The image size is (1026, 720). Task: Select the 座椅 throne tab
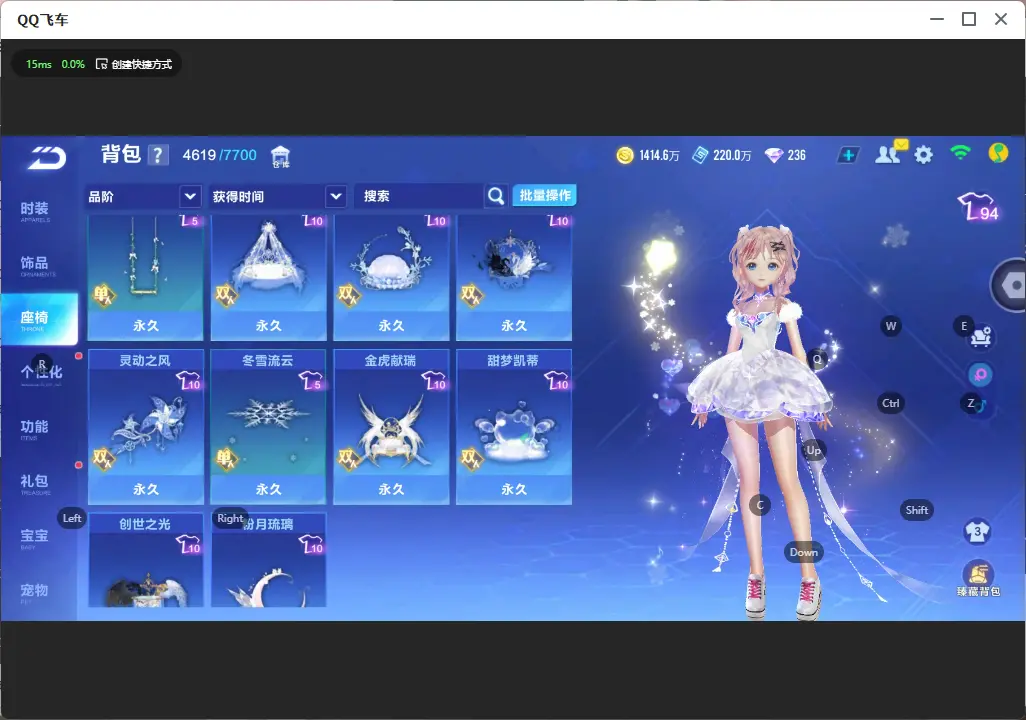coord(39,319)
